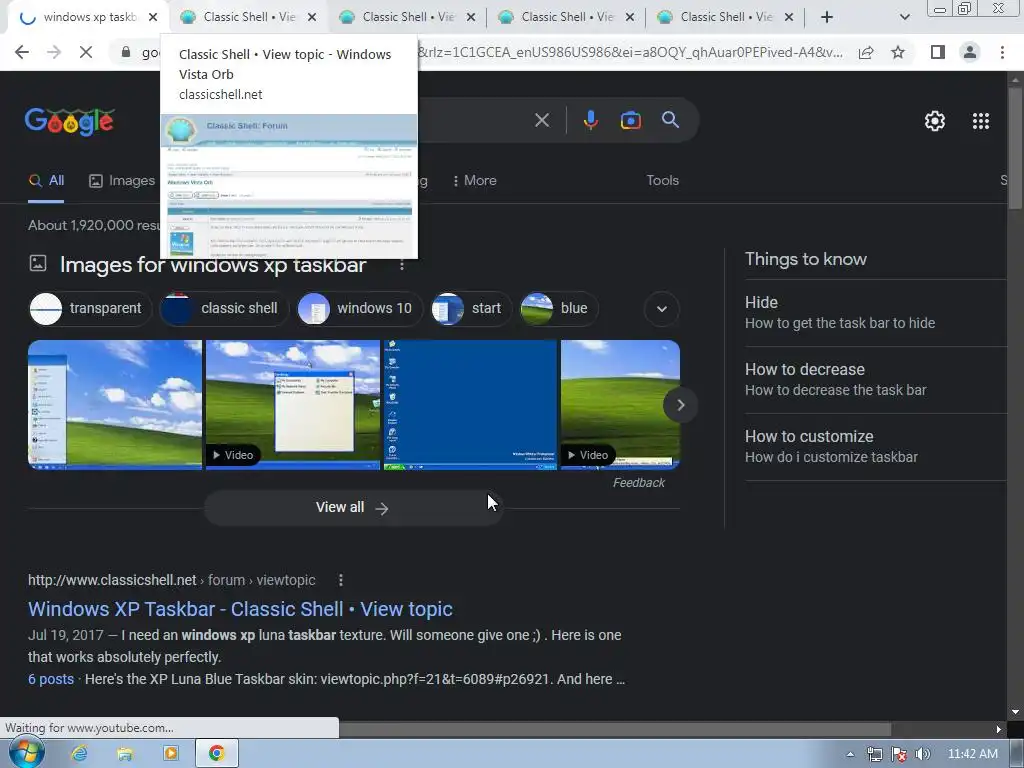Switch to Images search tab
The image size is (1024, 768).
(x=122, y=181)
